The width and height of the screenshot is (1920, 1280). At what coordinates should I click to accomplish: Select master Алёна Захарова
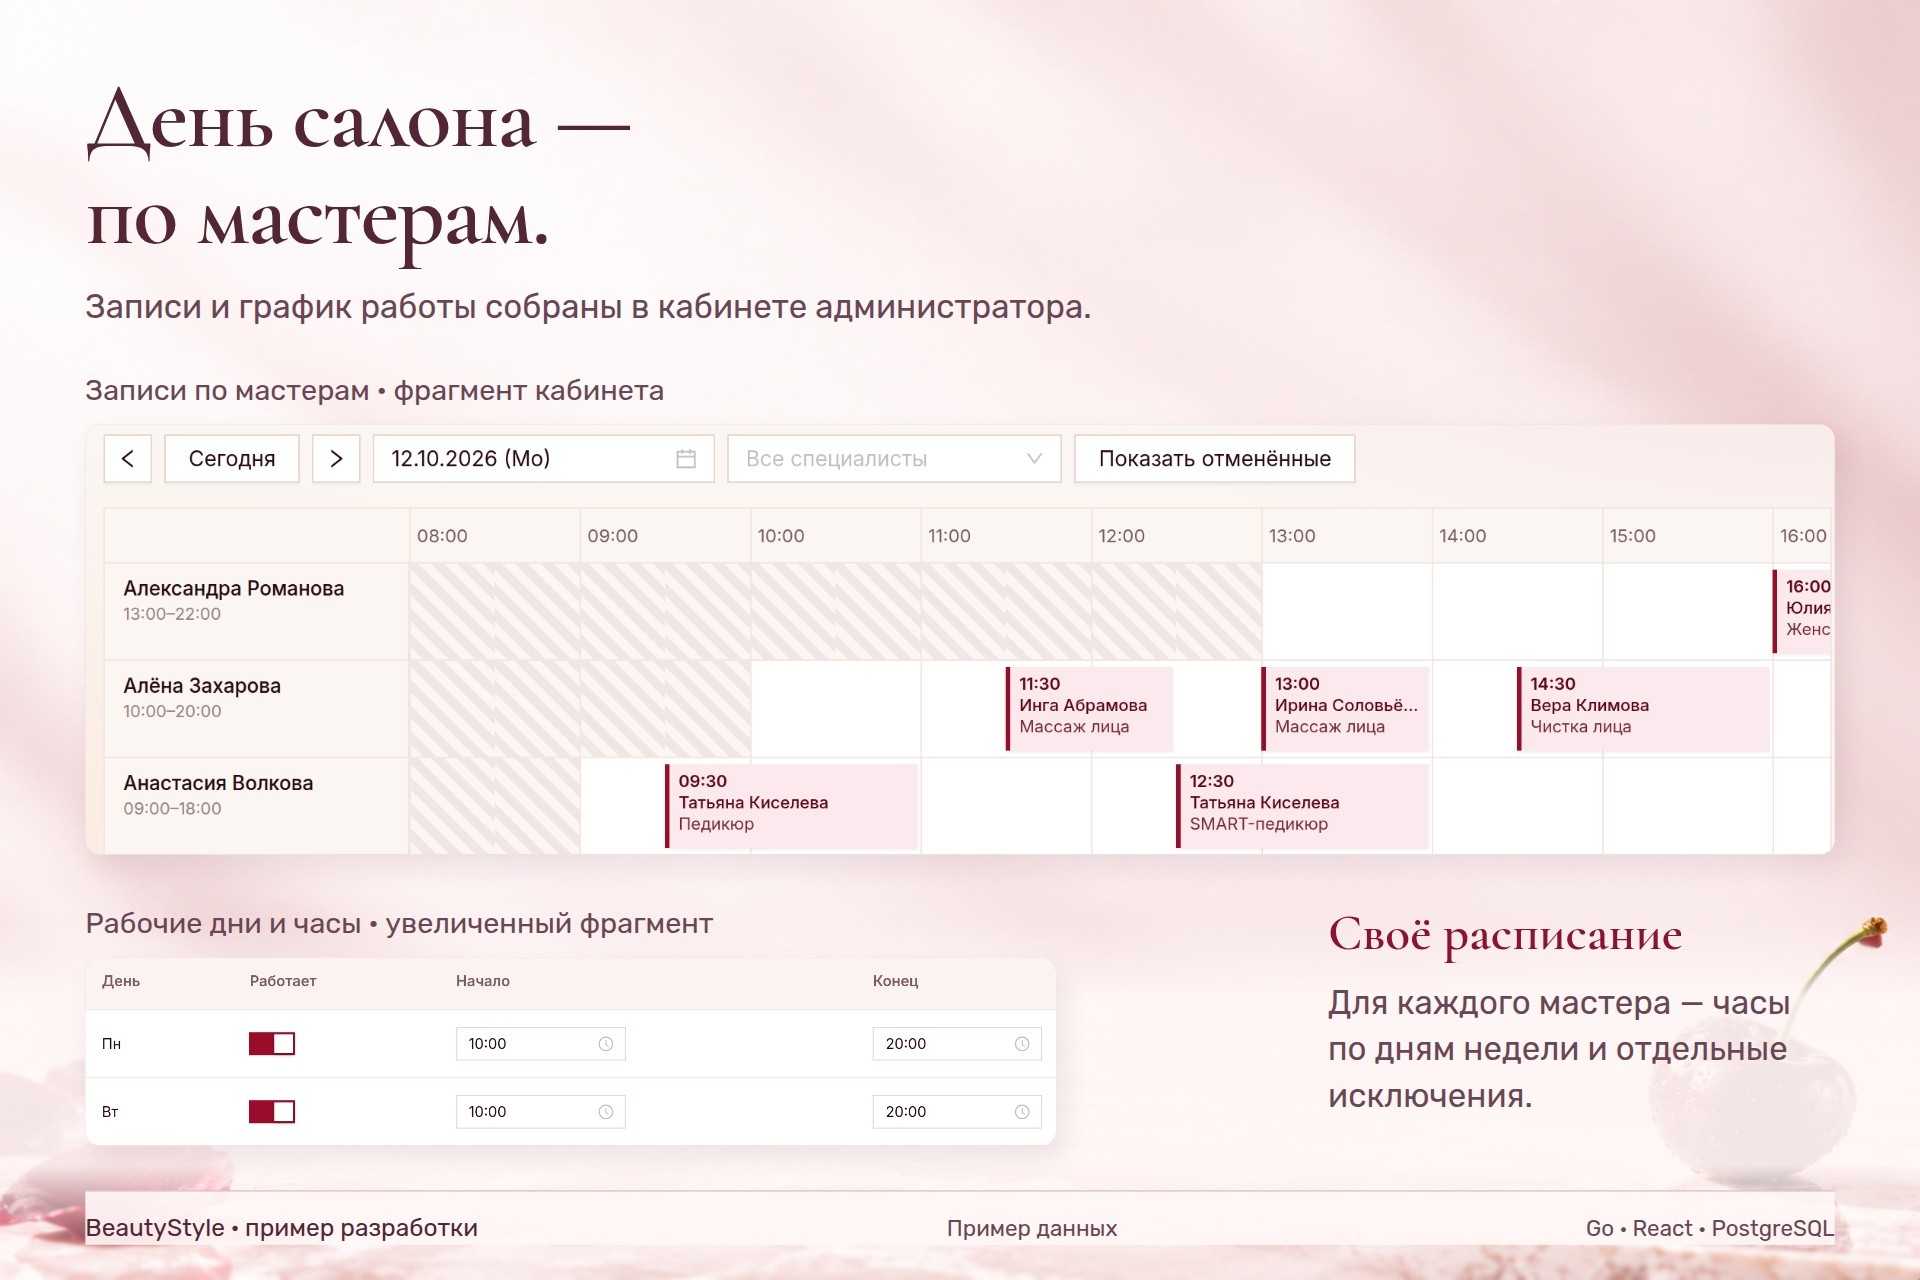tap(202, 686)
